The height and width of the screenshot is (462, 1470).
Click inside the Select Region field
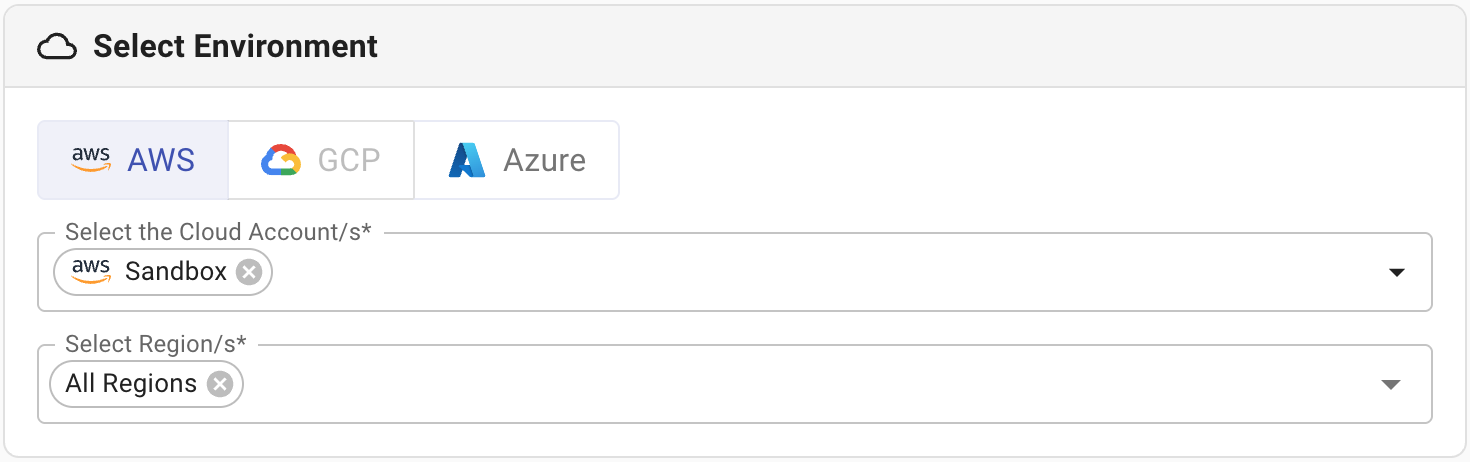(800, 385)
